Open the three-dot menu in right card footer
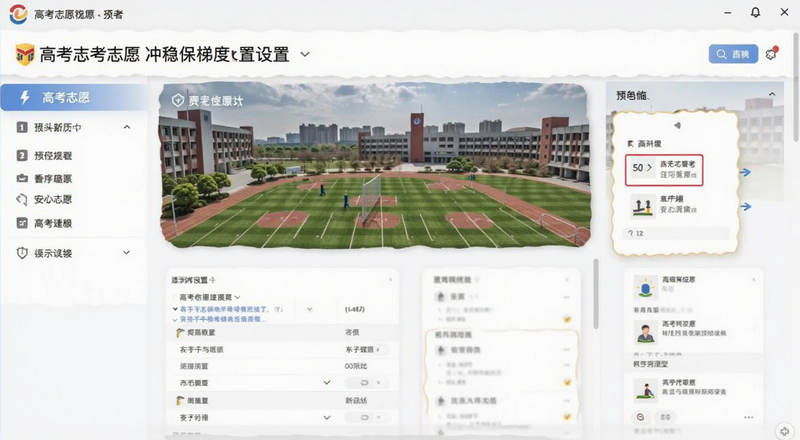This screenshot has width=800, height=440. [748, 418]
